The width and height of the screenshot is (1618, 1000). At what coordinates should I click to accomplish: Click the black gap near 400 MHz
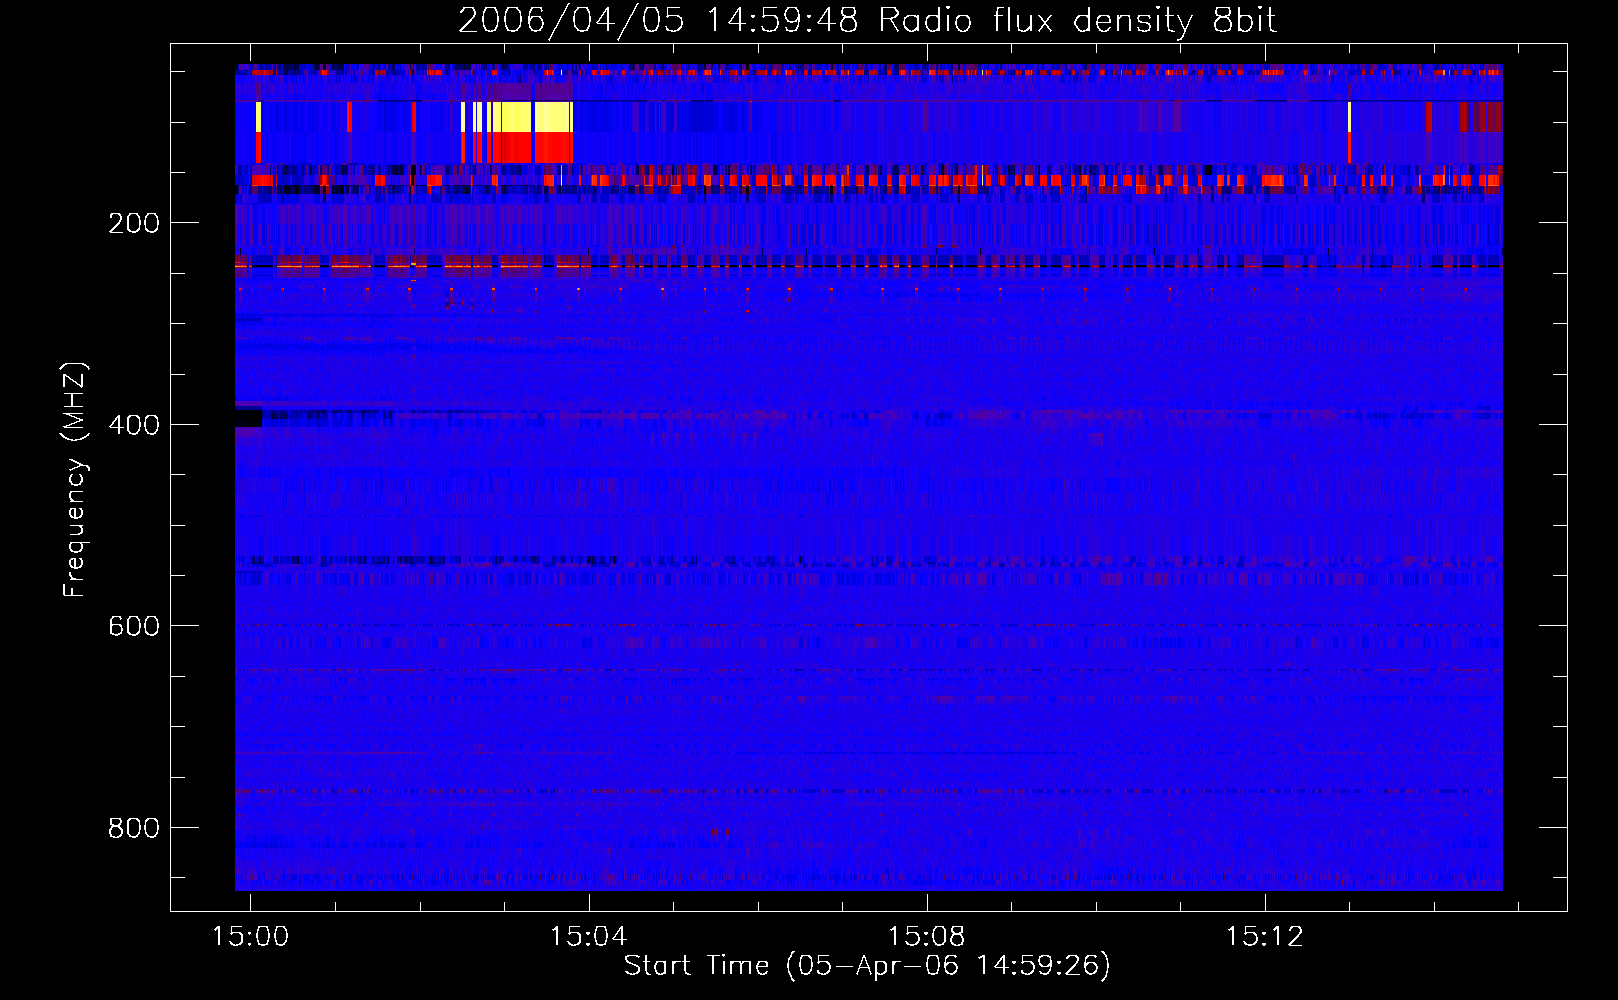248,417
